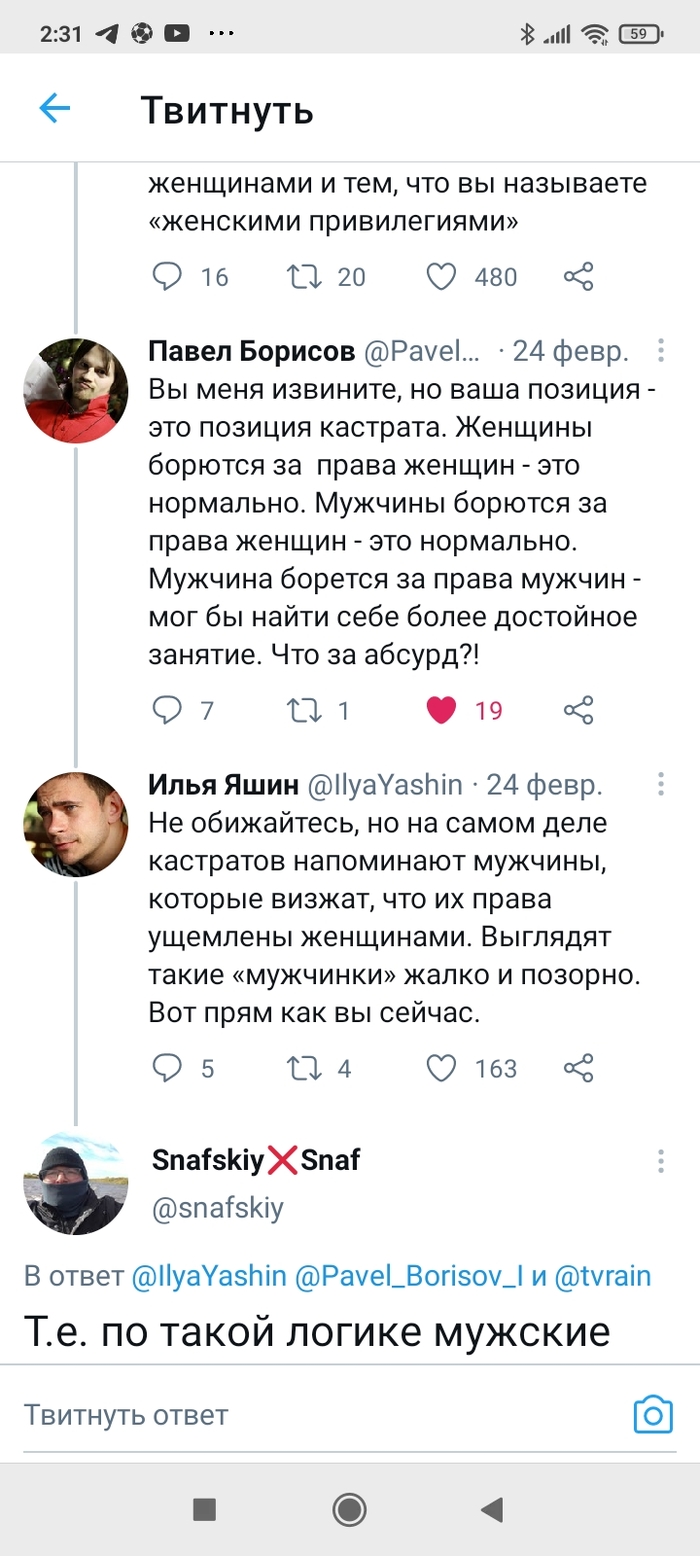The height and width of the screenshot is (1556, 700).
Task: Reply to Илья Яшин's tweet
Action: coord(166,1068)
